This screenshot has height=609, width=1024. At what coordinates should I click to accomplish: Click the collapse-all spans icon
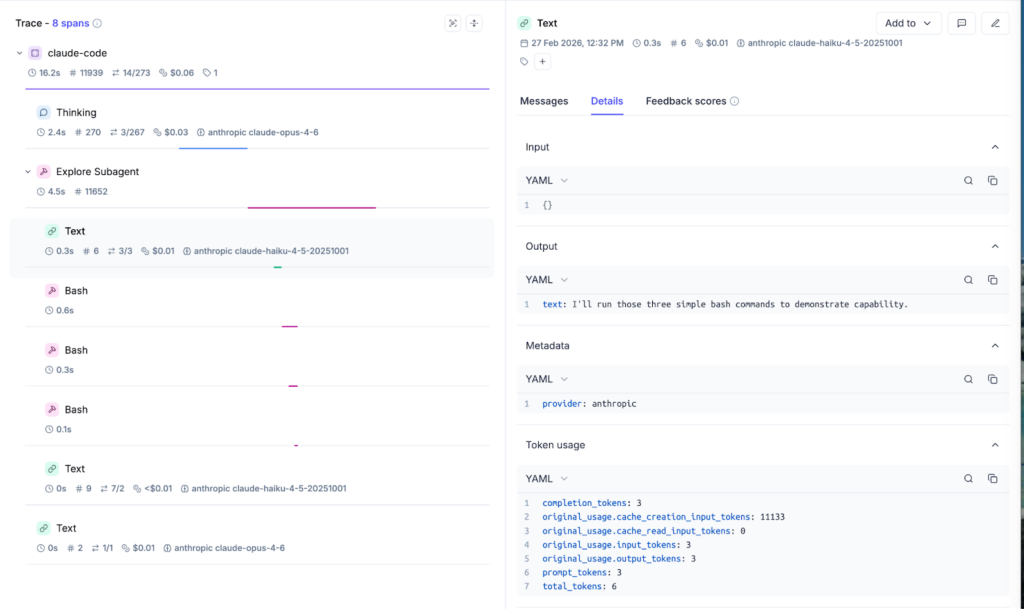pyautogui.click(x=475, y=23)
